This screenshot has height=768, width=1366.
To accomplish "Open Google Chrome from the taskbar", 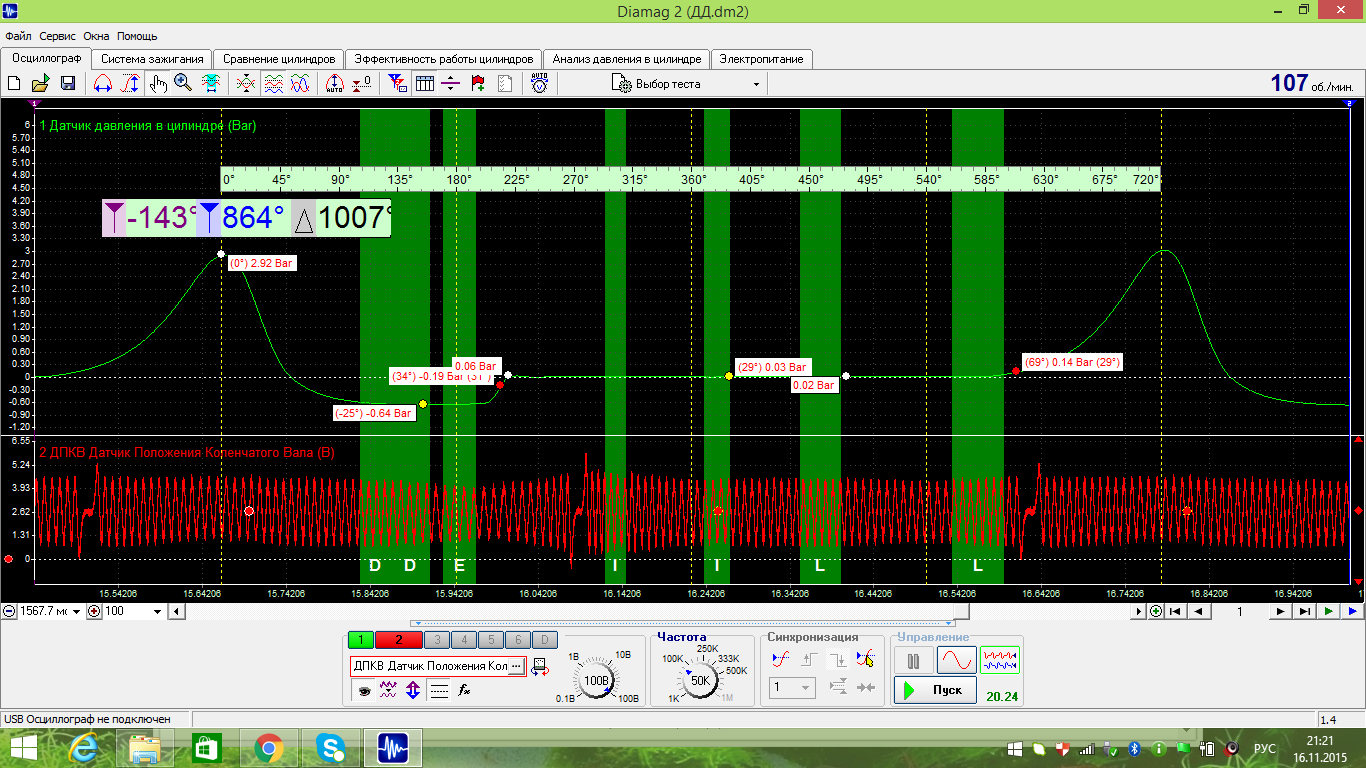I will tap(268, 748).
